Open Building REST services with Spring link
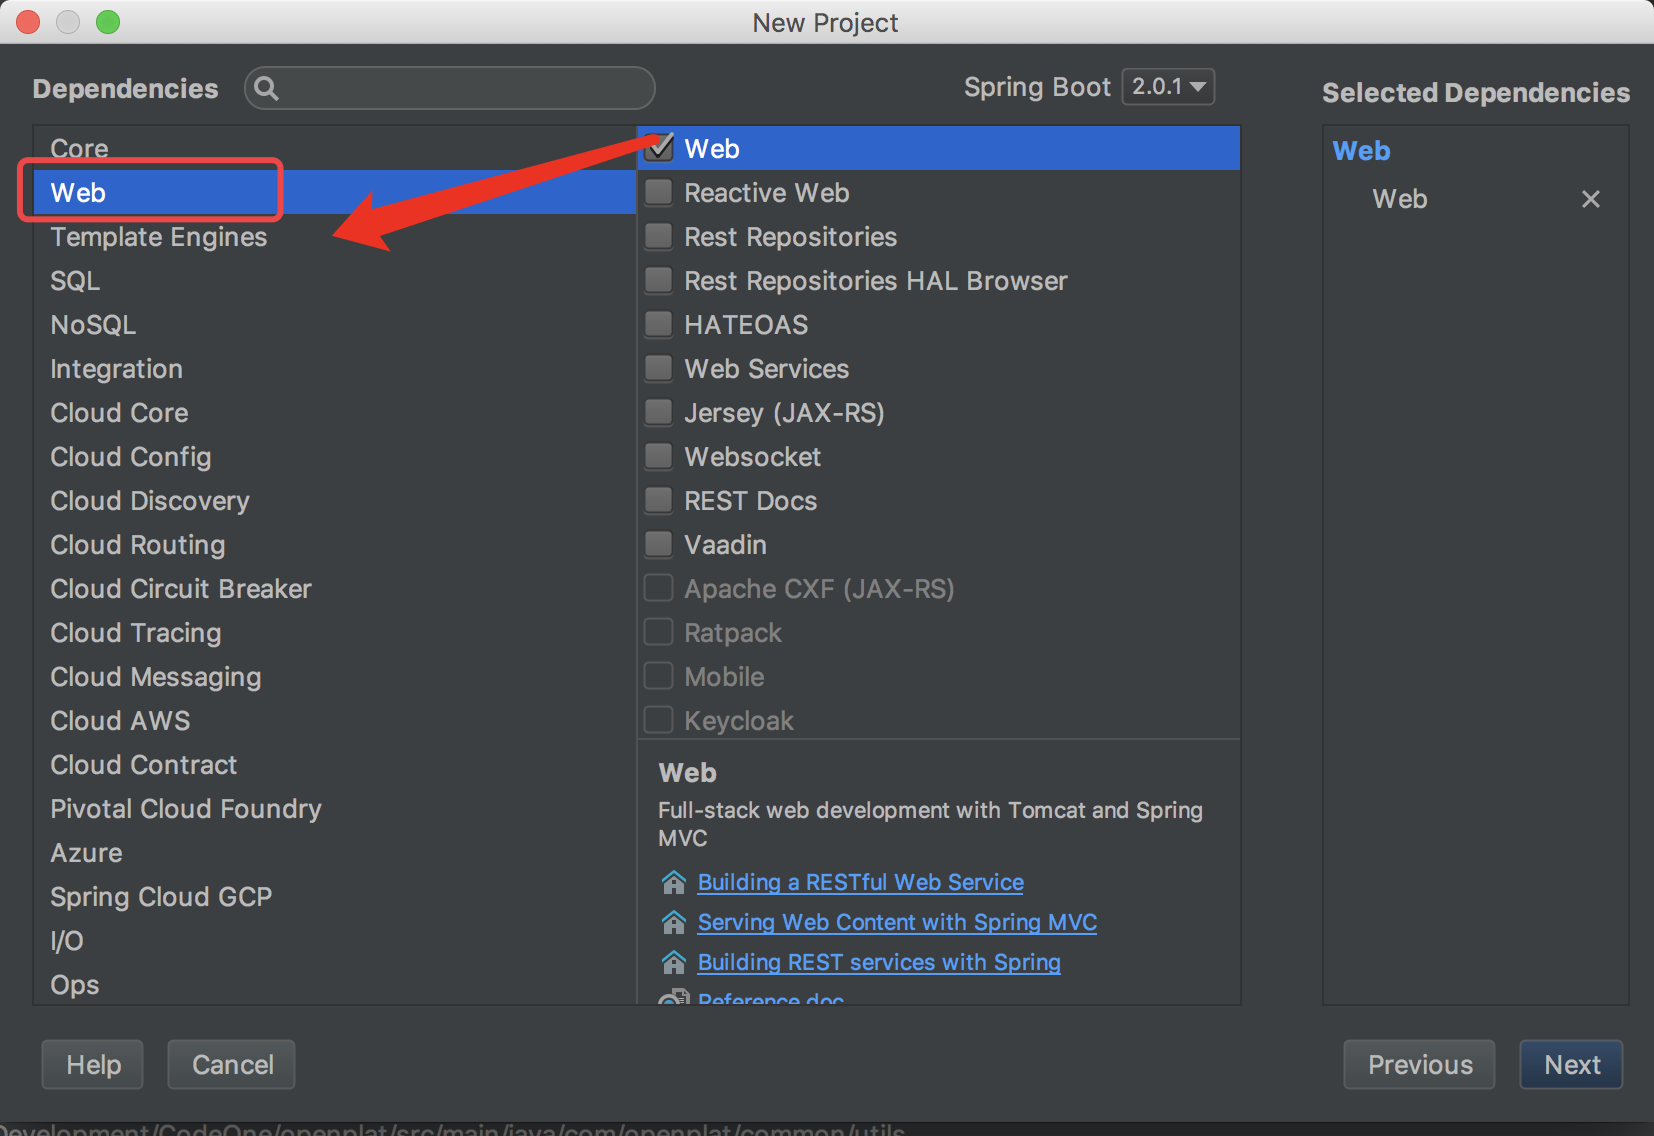This screenshot has width=1654, height=1136. (x=879, y=962)
